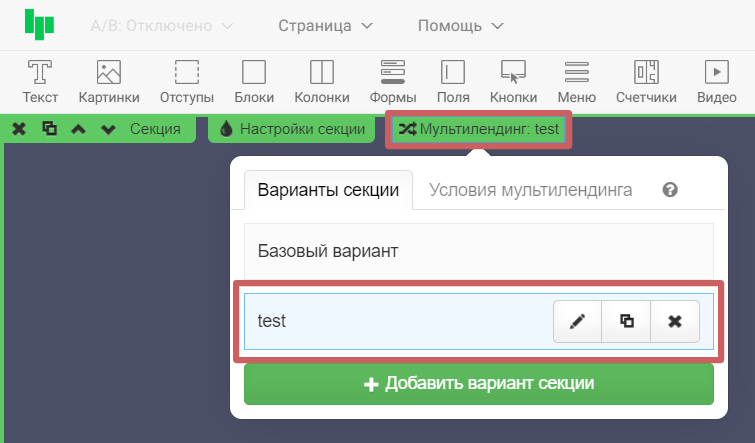Screen dimensions: 755x443
Task: Open Настройки секции settings
Action: pos(291,129)
